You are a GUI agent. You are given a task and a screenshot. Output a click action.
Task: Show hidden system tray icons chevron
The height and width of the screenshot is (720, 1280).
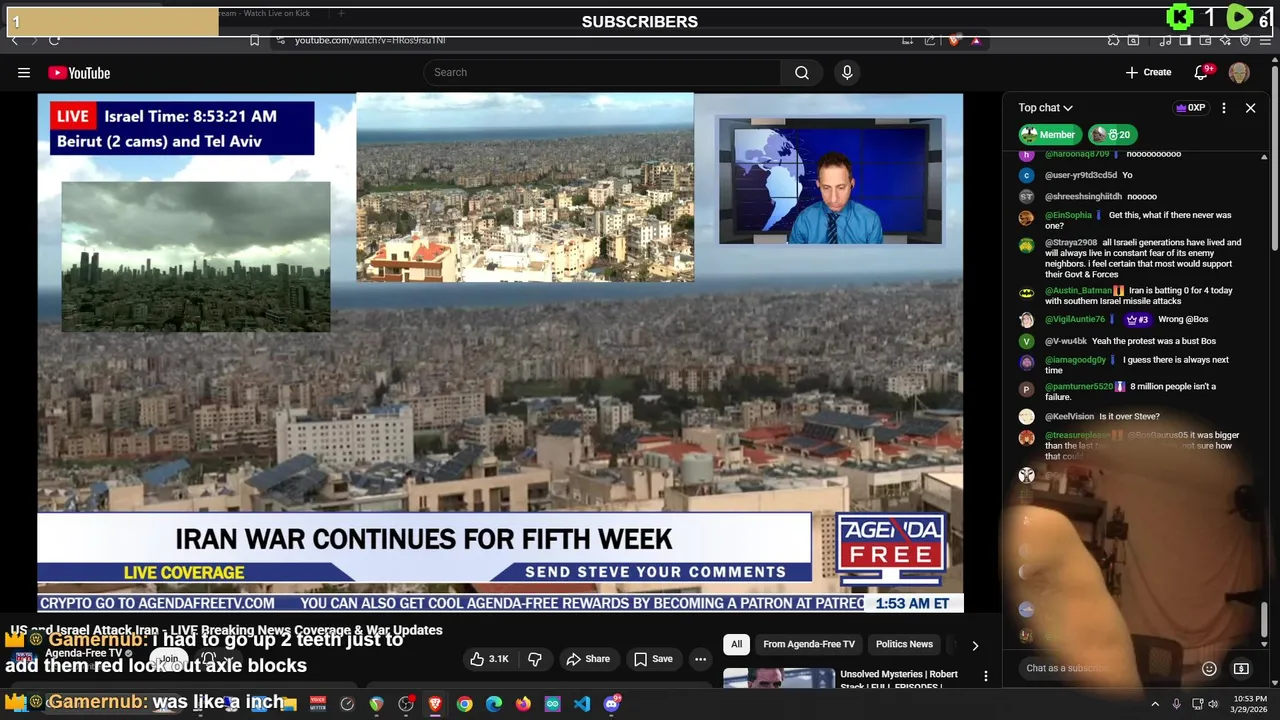(1155, 704)
